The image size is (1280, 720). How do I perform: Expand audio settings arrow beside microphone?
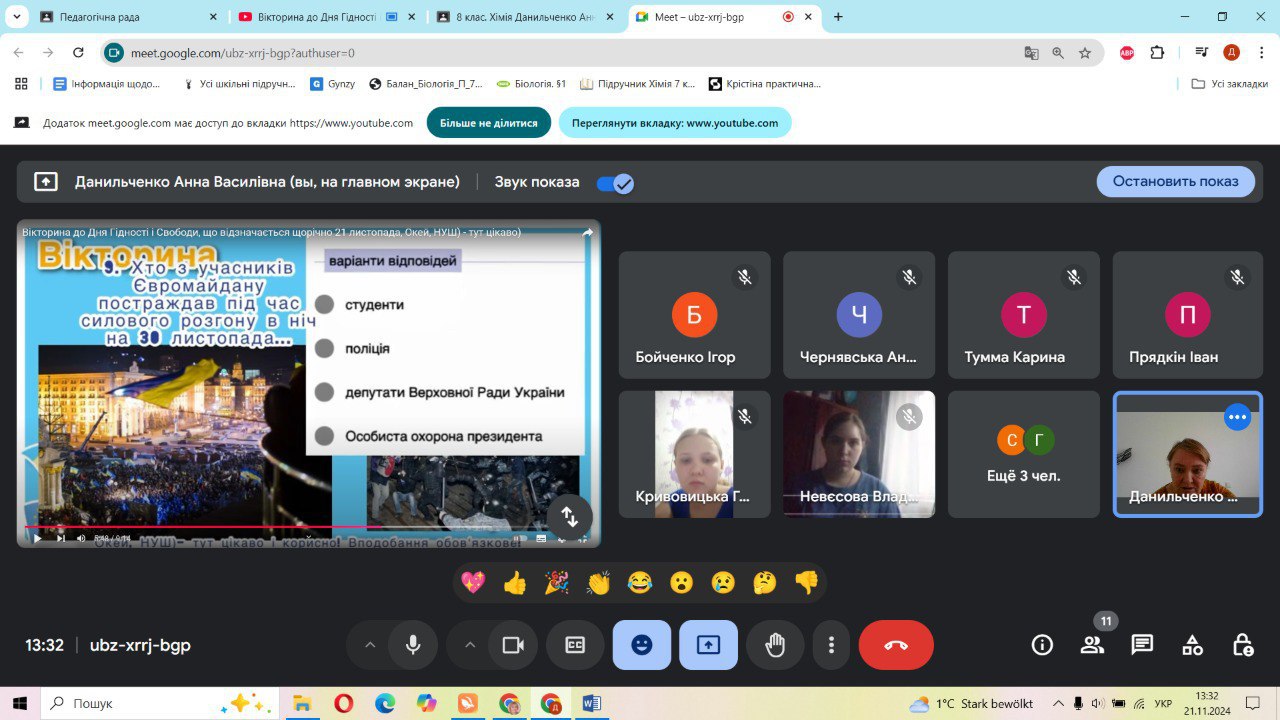[x=370, y=645]
